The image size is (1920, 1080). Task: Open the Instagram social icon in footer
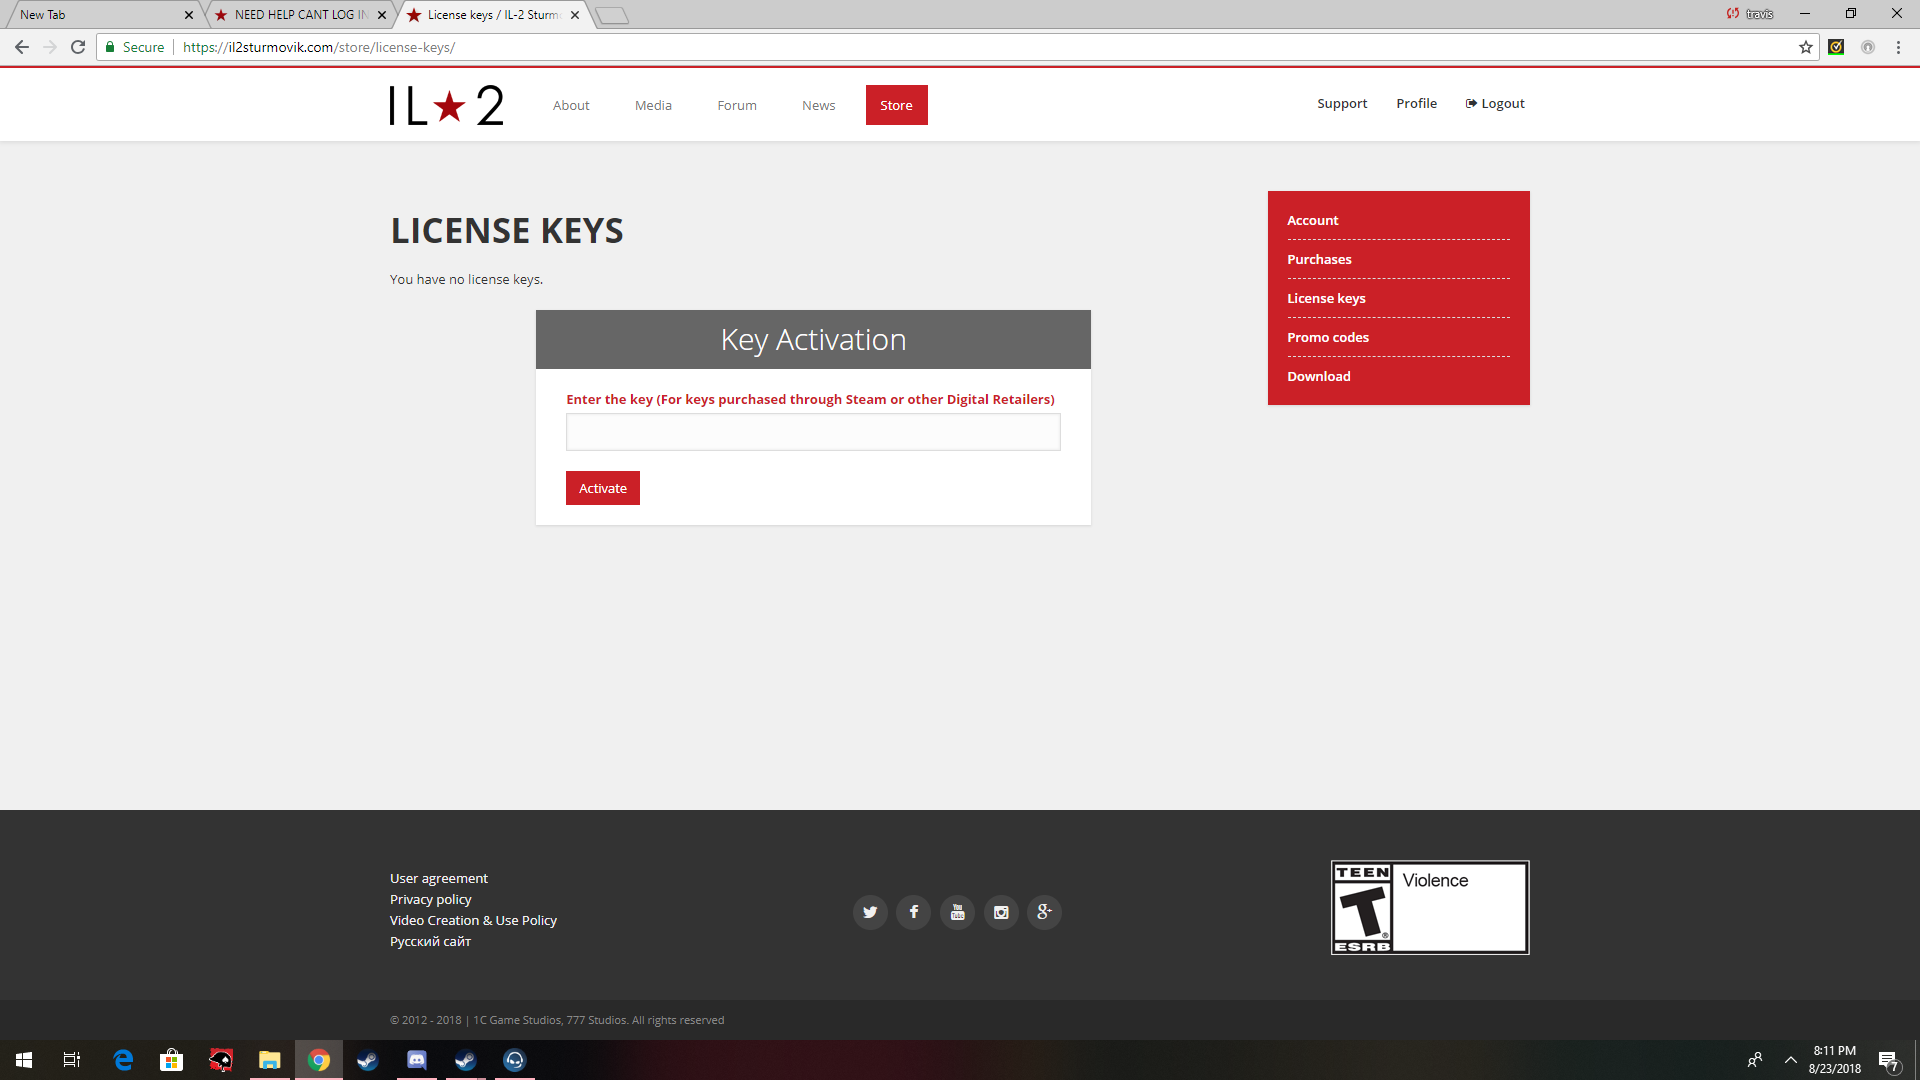click(1001, 912)
